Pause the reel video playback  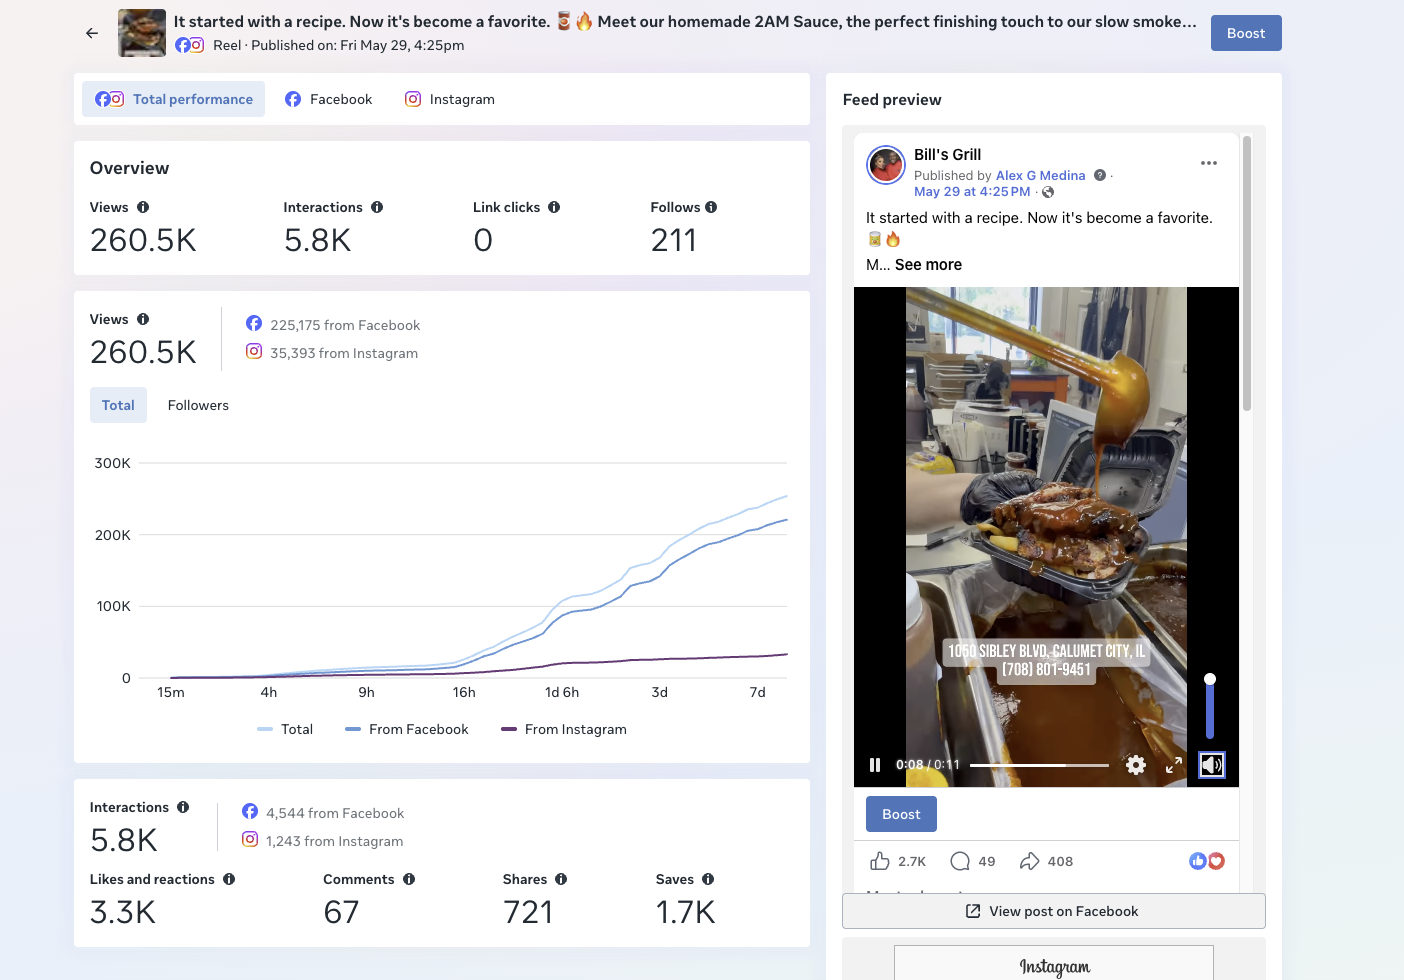click(x=875, y=765)
